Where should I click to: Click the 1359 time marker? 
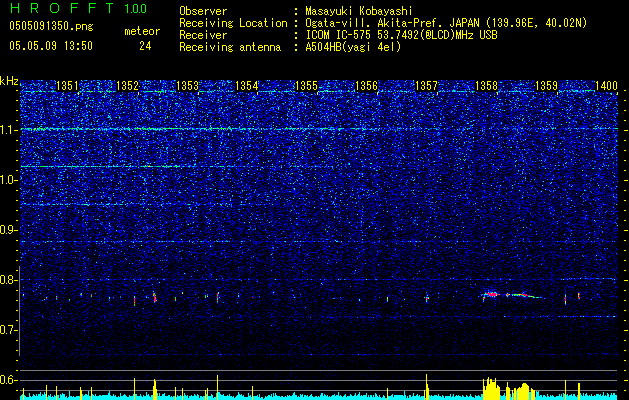click(x=546, y=85)
